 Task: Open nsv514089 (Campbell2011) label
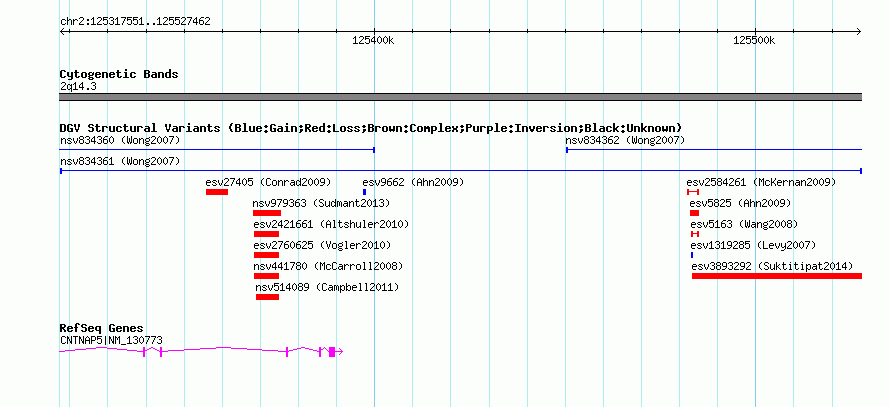tap(327, 287)
